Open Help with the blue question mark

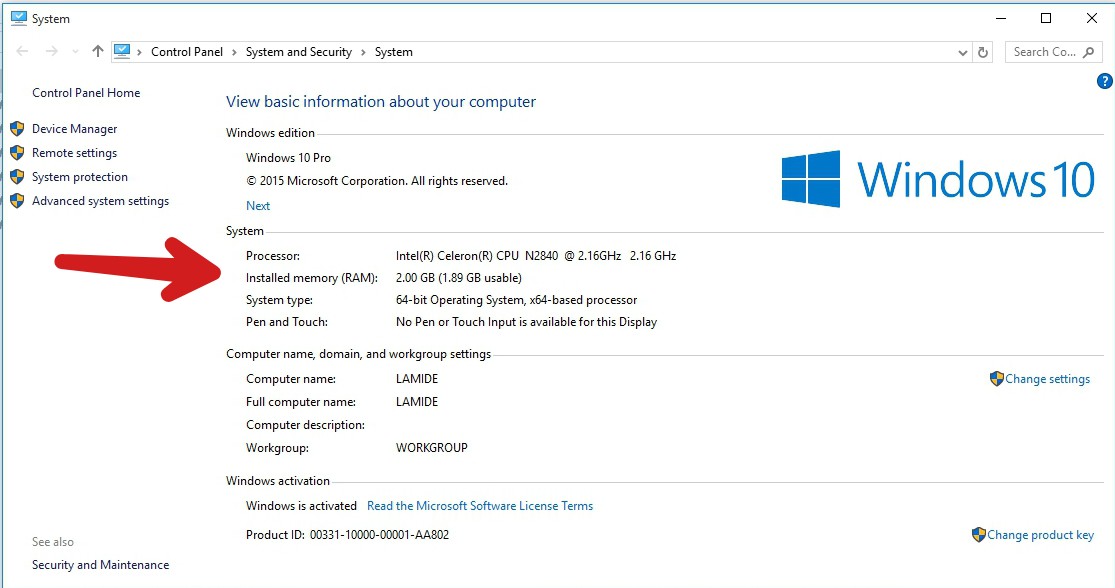(1104, 81)
